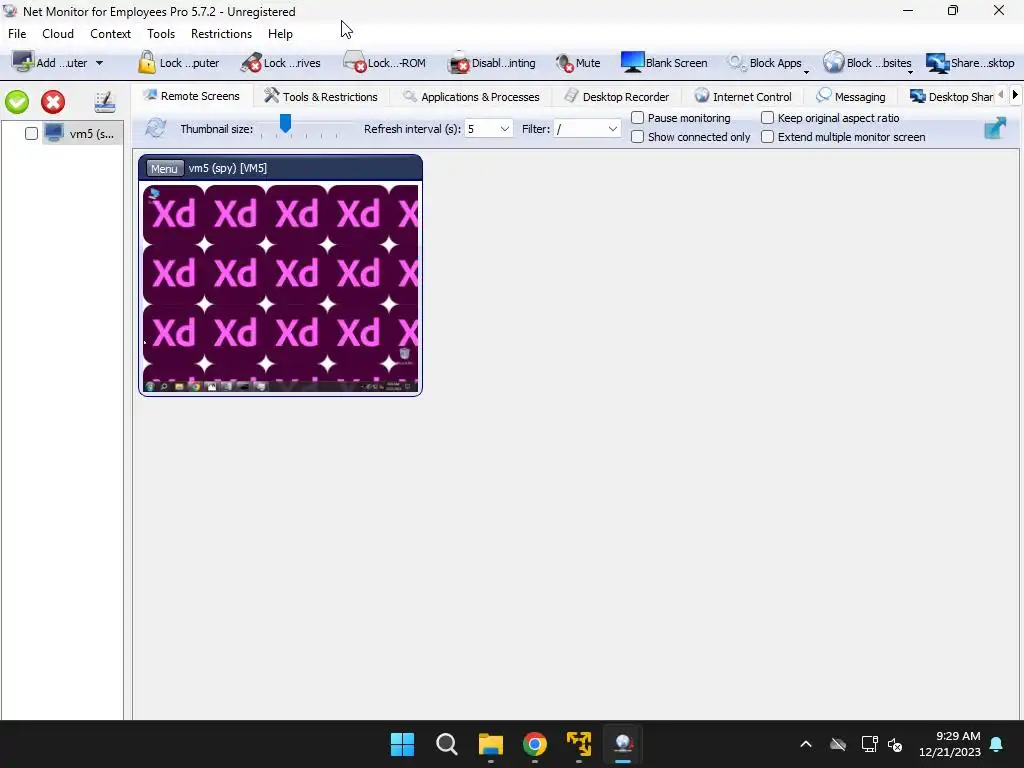Viewport: 1024px width, 768px height.
Task: Open the Cloud menu
Action: pyautogui.click(x=58, y=34)
